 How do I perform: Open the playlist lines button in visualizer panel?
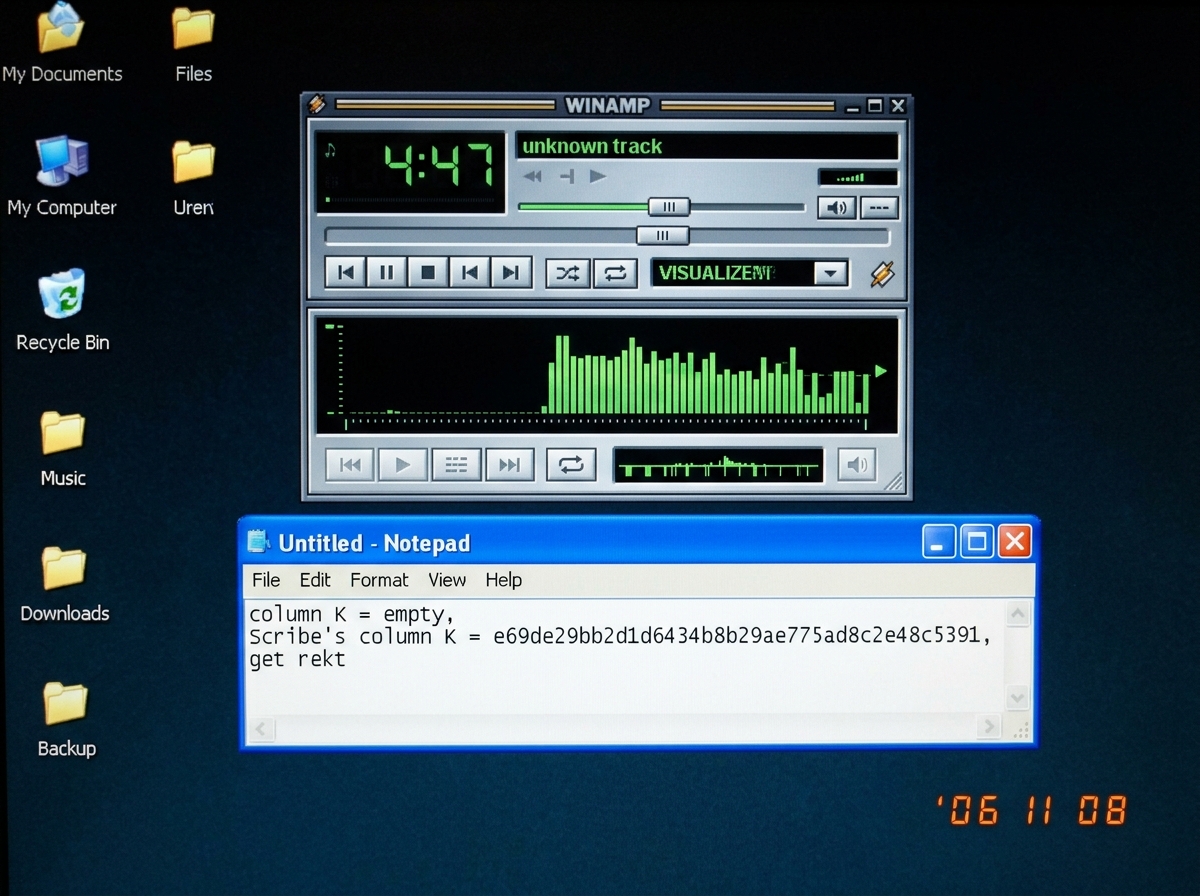(456, 464)
